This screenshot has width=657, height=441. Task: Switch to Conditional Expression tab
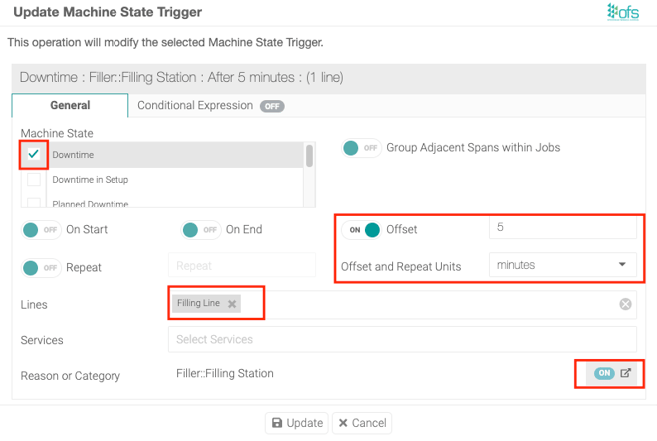[x=210, y=106]
